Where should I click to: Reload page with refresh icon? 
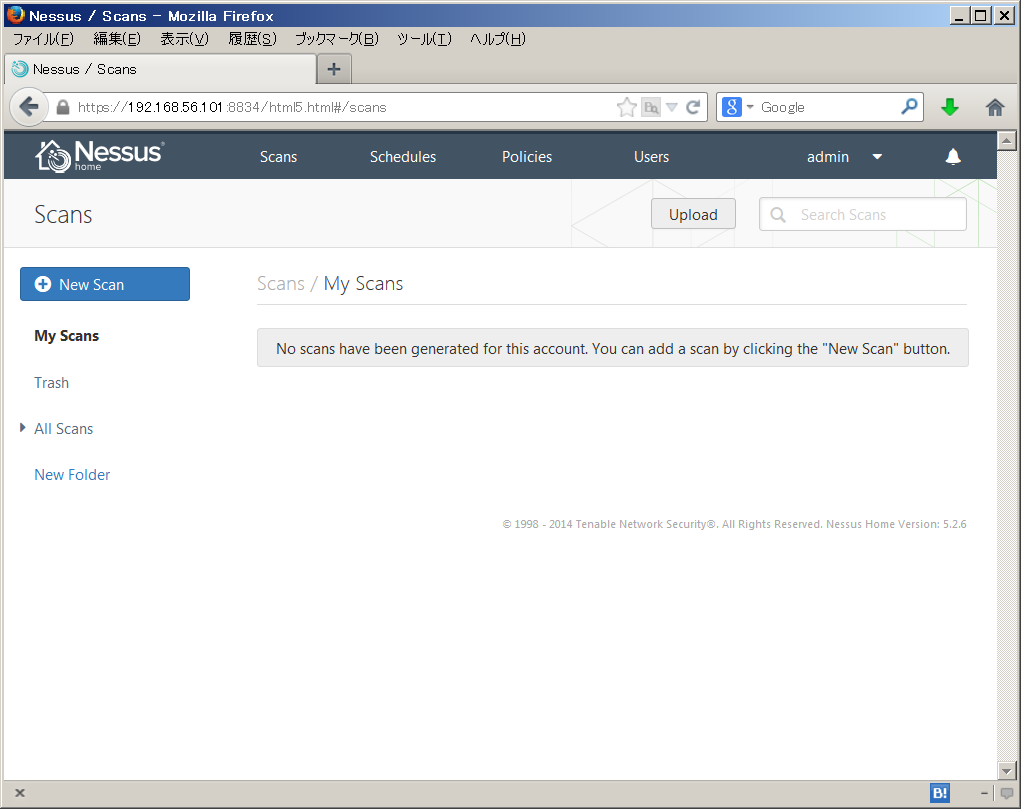693,107
